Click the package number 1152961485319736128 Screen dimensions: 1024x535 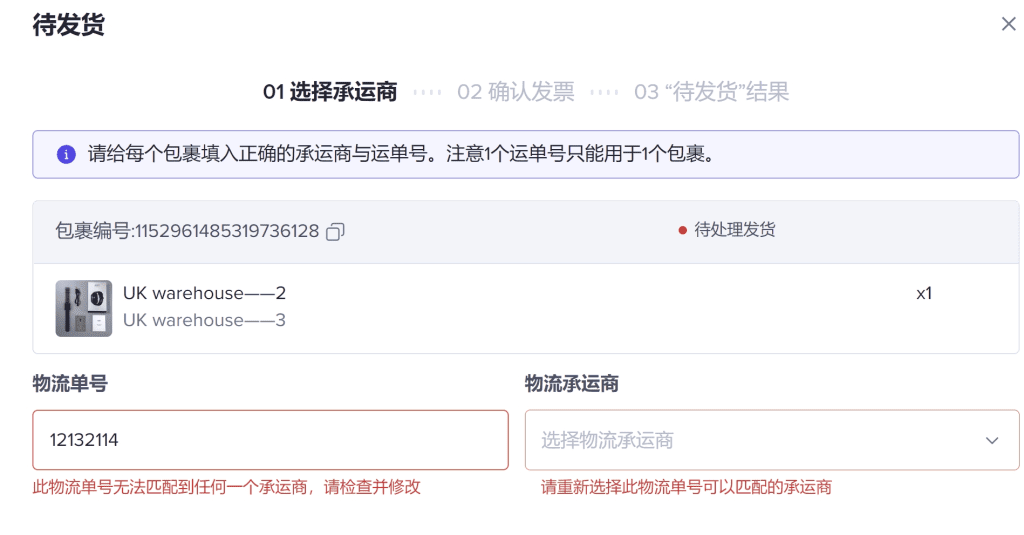coord(227,231)
